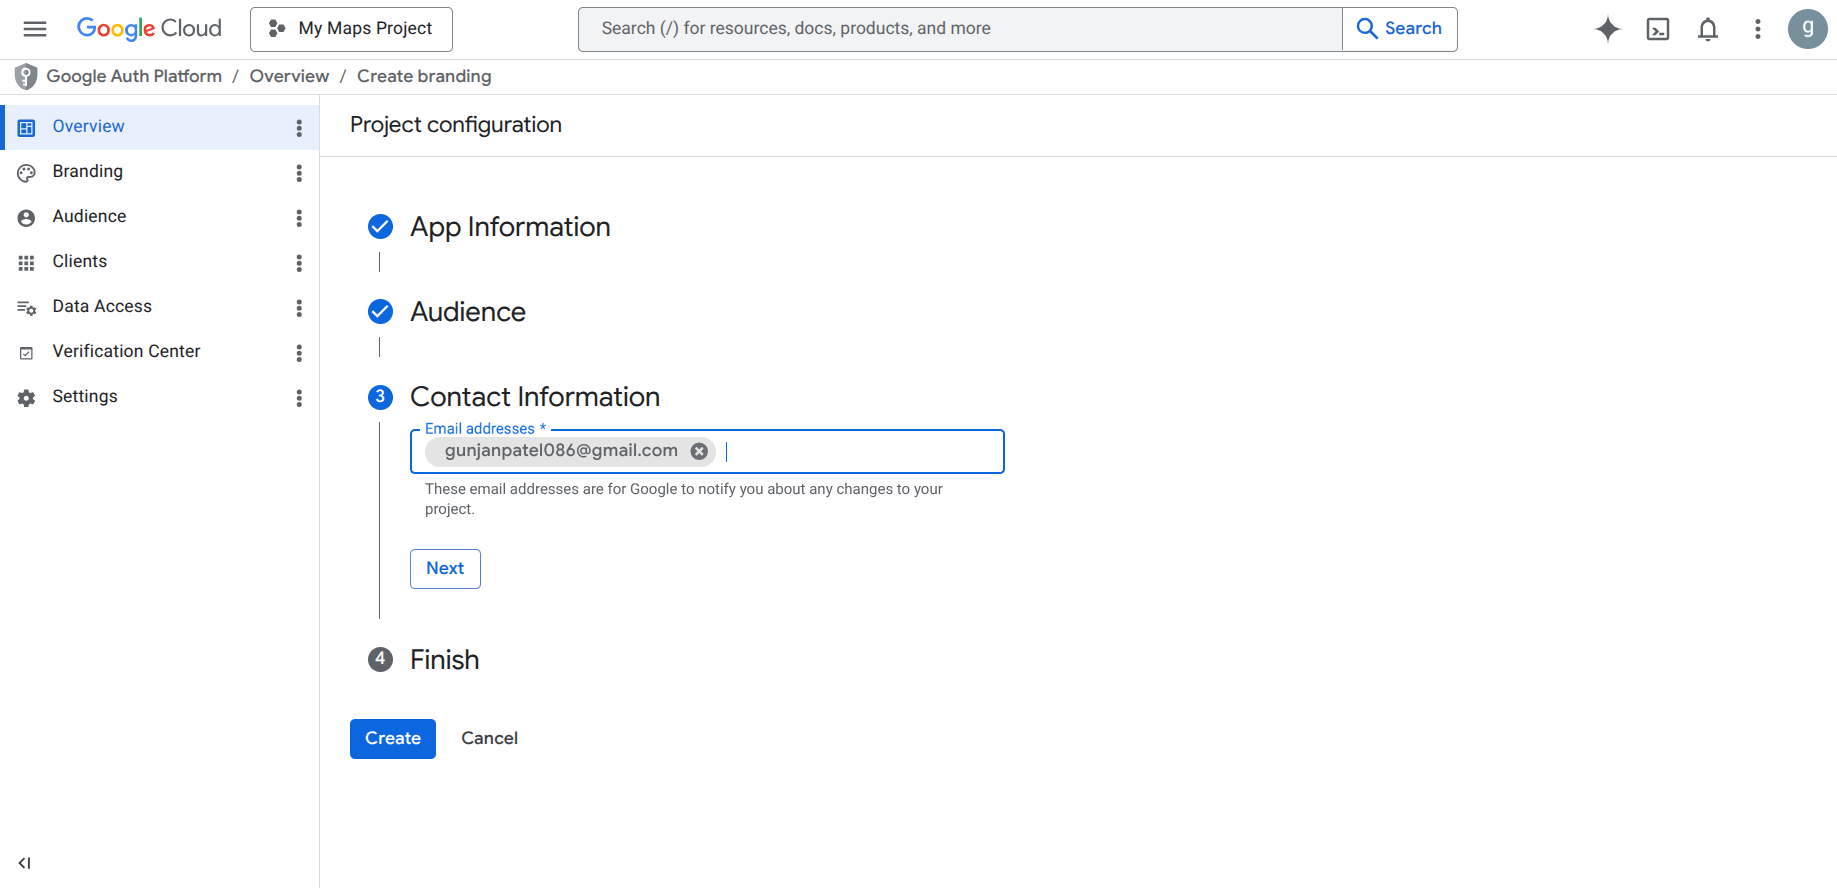
Task: Open Clients row three-dot menu
Action: point(299,263)
